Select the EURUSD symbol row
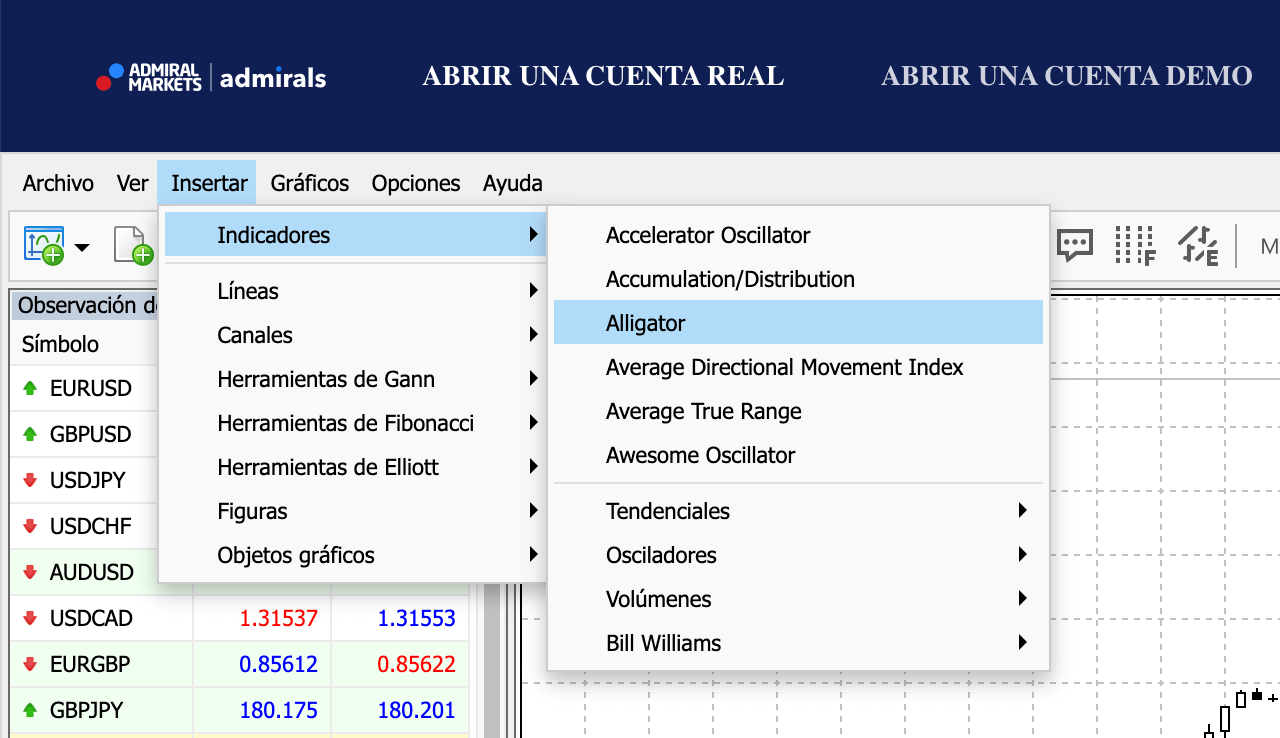 pyautogui.click(x=84, y=388)
